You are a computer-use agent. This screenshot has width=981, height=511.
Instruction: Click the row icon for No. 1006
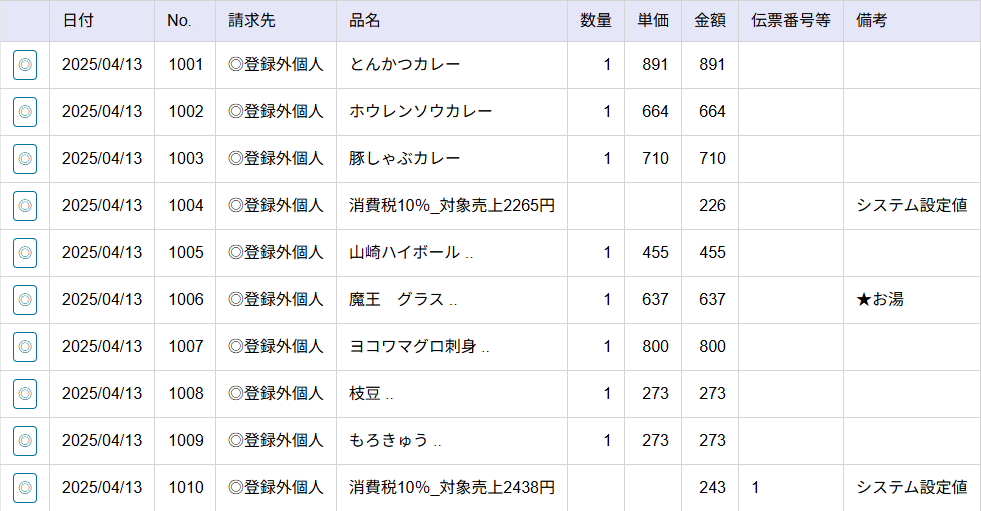point(25,300)
